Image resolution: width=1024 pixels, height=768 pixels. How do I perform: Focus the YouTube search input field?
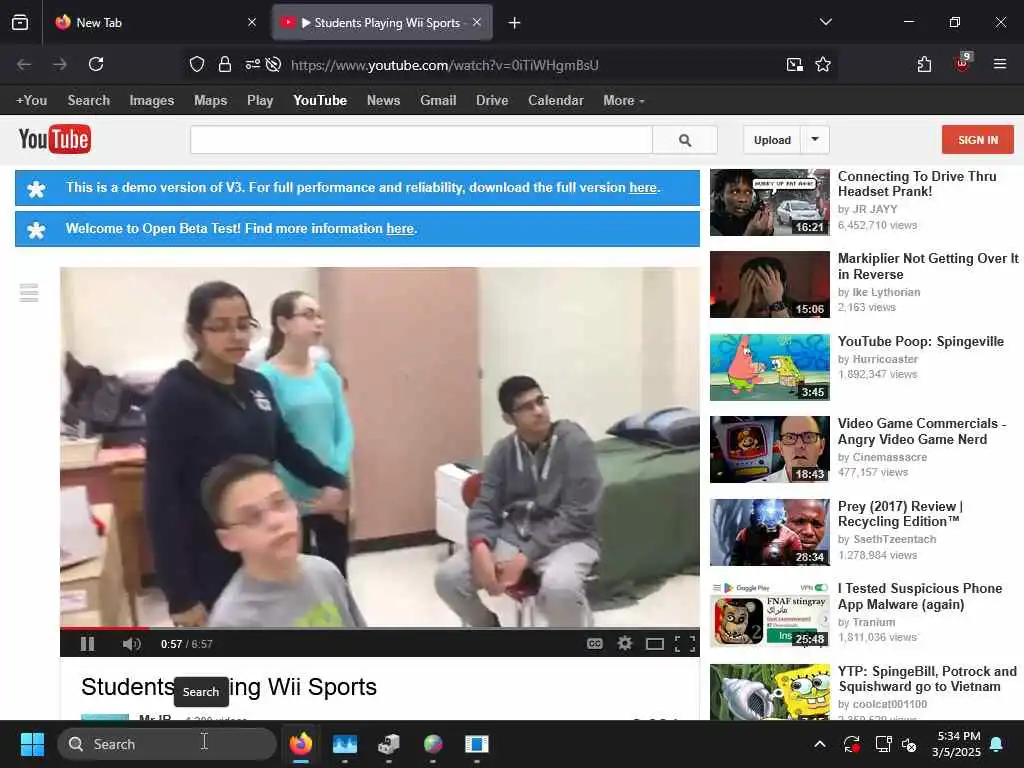421,140
